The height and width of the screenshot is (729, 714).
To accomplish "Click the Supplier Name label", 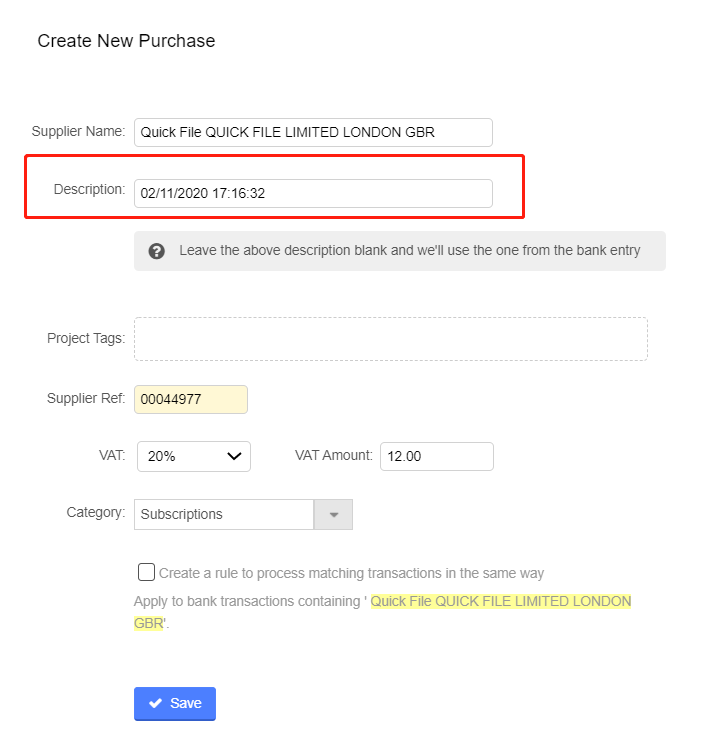I will pyautogui.click(x=78, y=132).
